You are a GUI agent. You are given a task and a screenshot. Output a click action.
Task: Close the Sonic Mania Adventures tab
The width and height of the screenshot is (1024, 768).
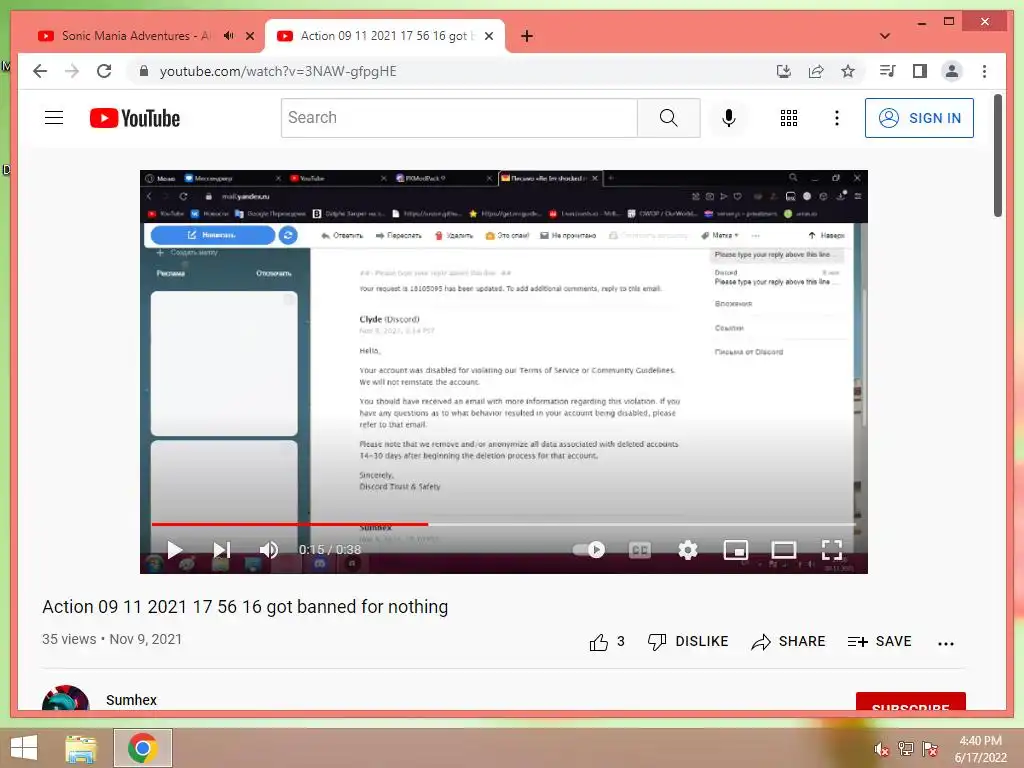(x=250, y=36)
